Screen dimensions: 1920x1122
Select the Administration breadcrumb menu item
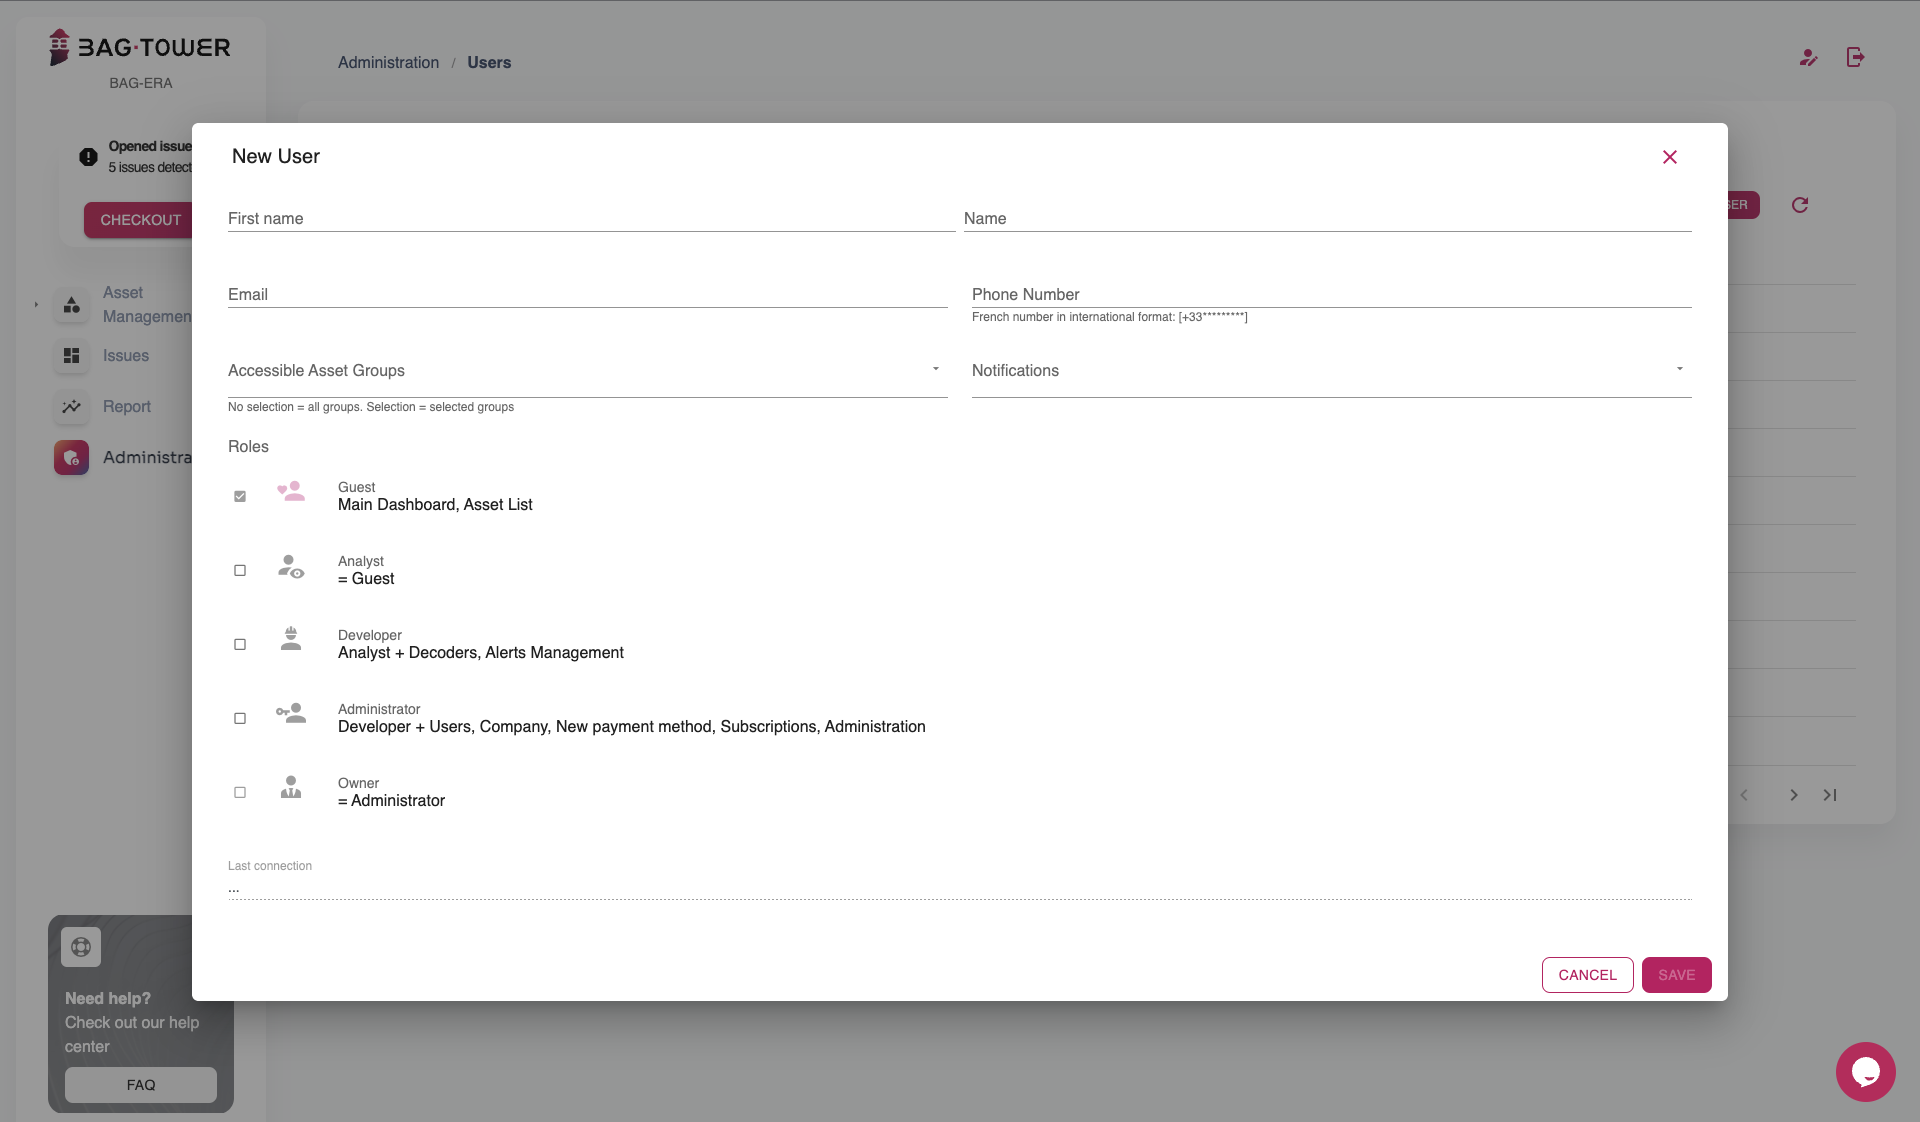(387, 61)
